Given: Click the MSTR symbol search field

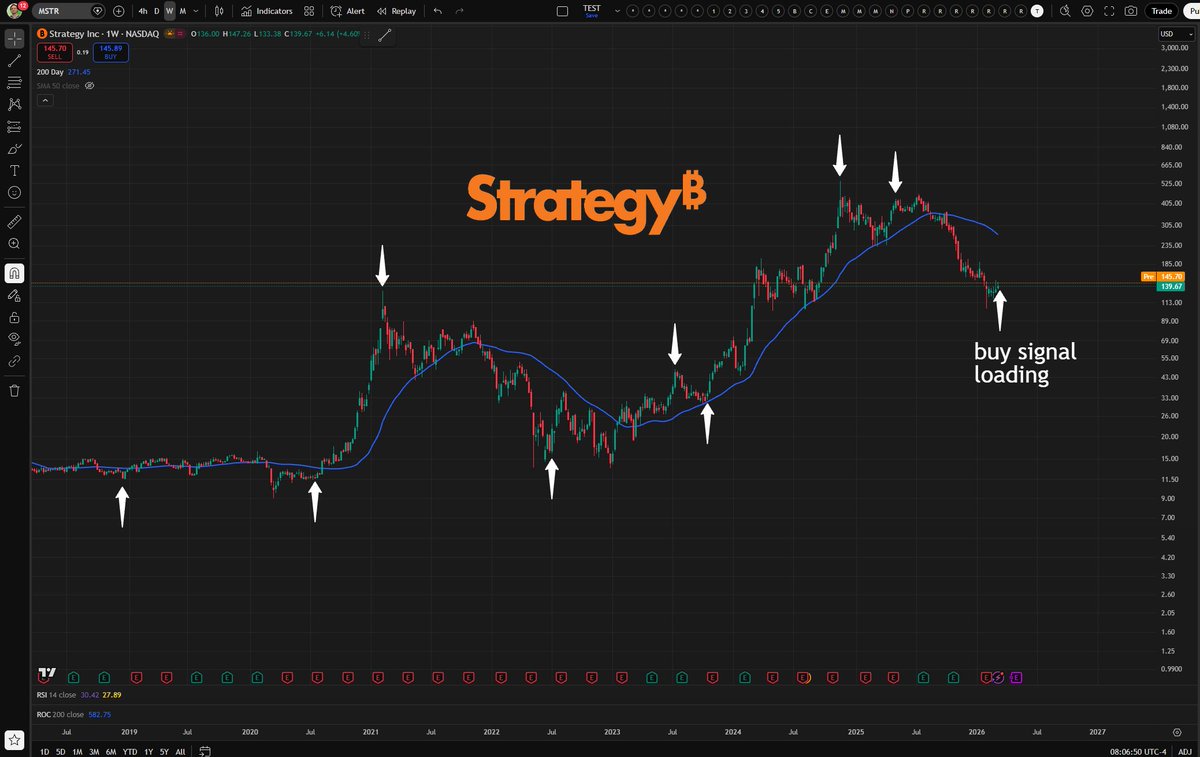Looking at the screenshot, I should point(69,11).
